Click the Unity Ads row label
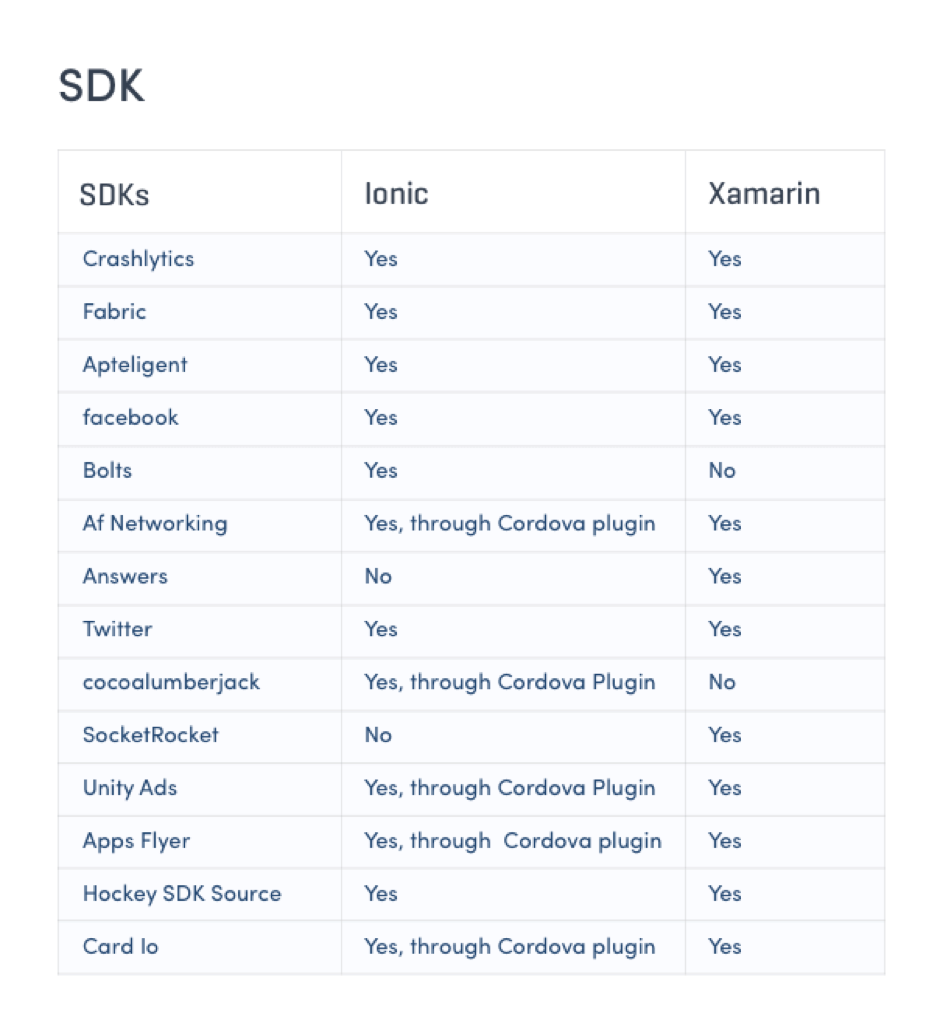Screen dimensions: 939x1029 [129, 788]
